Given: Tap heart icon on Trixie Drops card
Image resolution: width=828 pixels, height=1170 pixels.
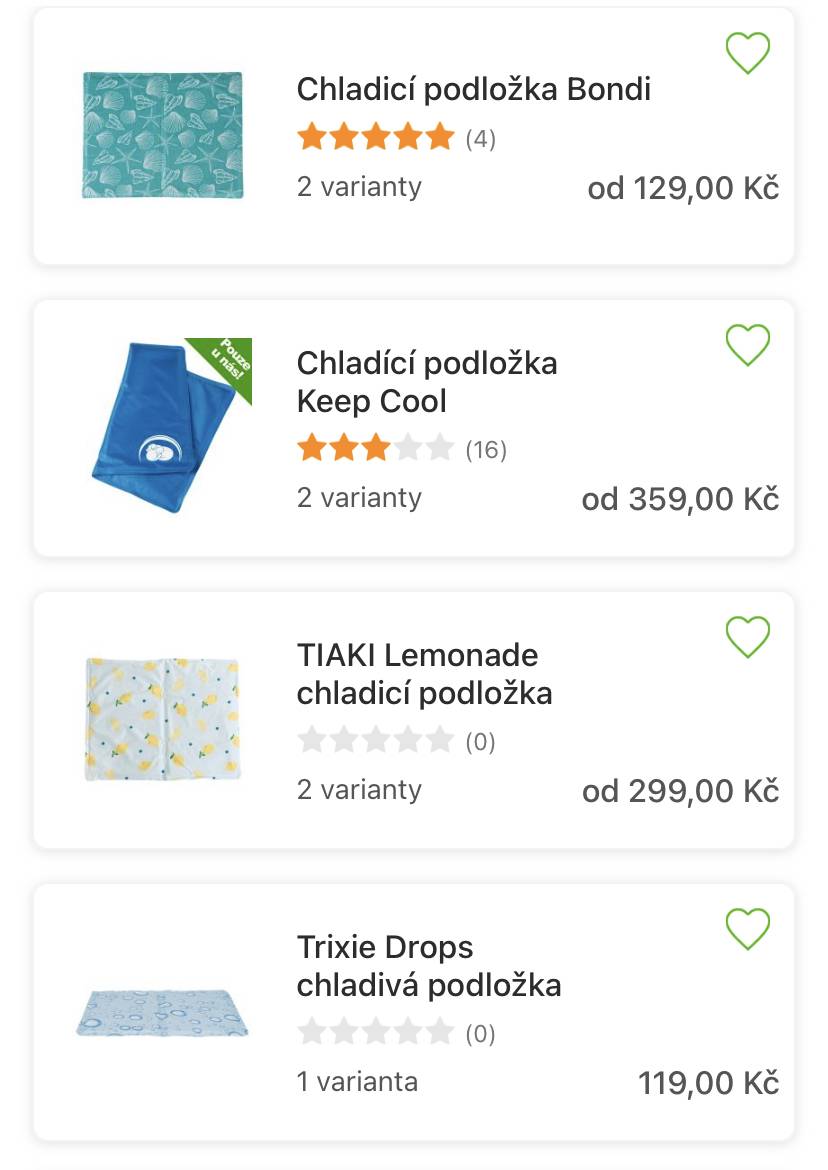Looking at the screenshot, I should click(x=747, y=928).
